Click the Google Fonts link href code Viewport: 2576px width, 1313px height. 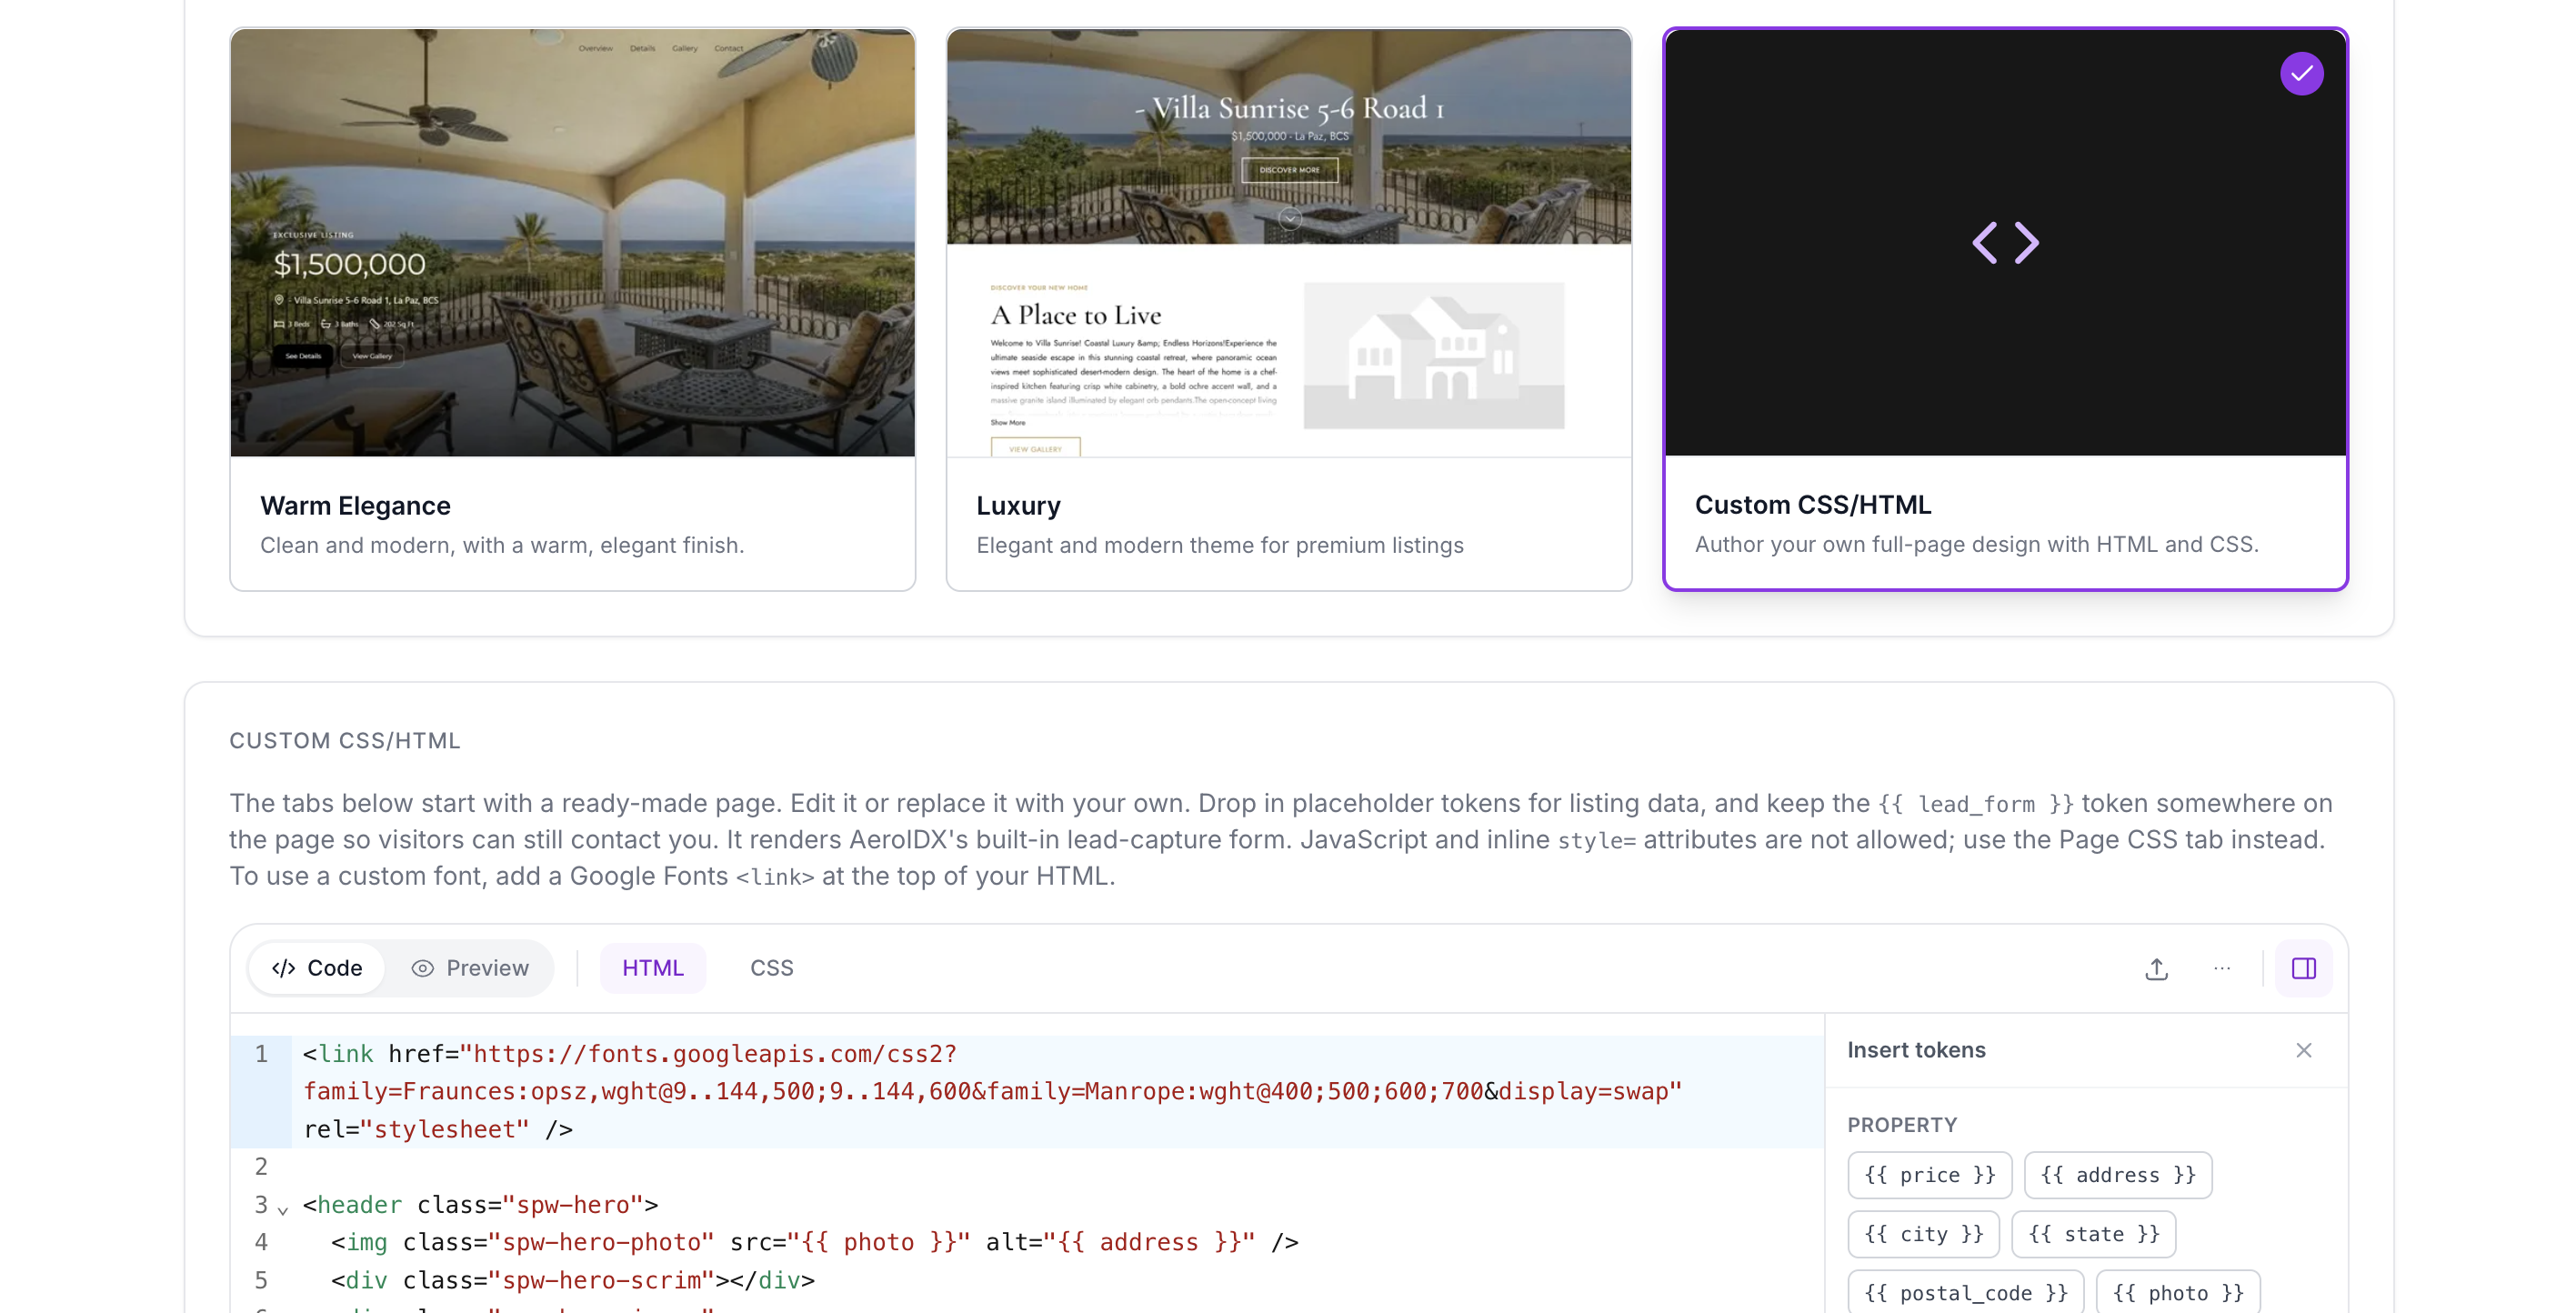coord(992,1073)
